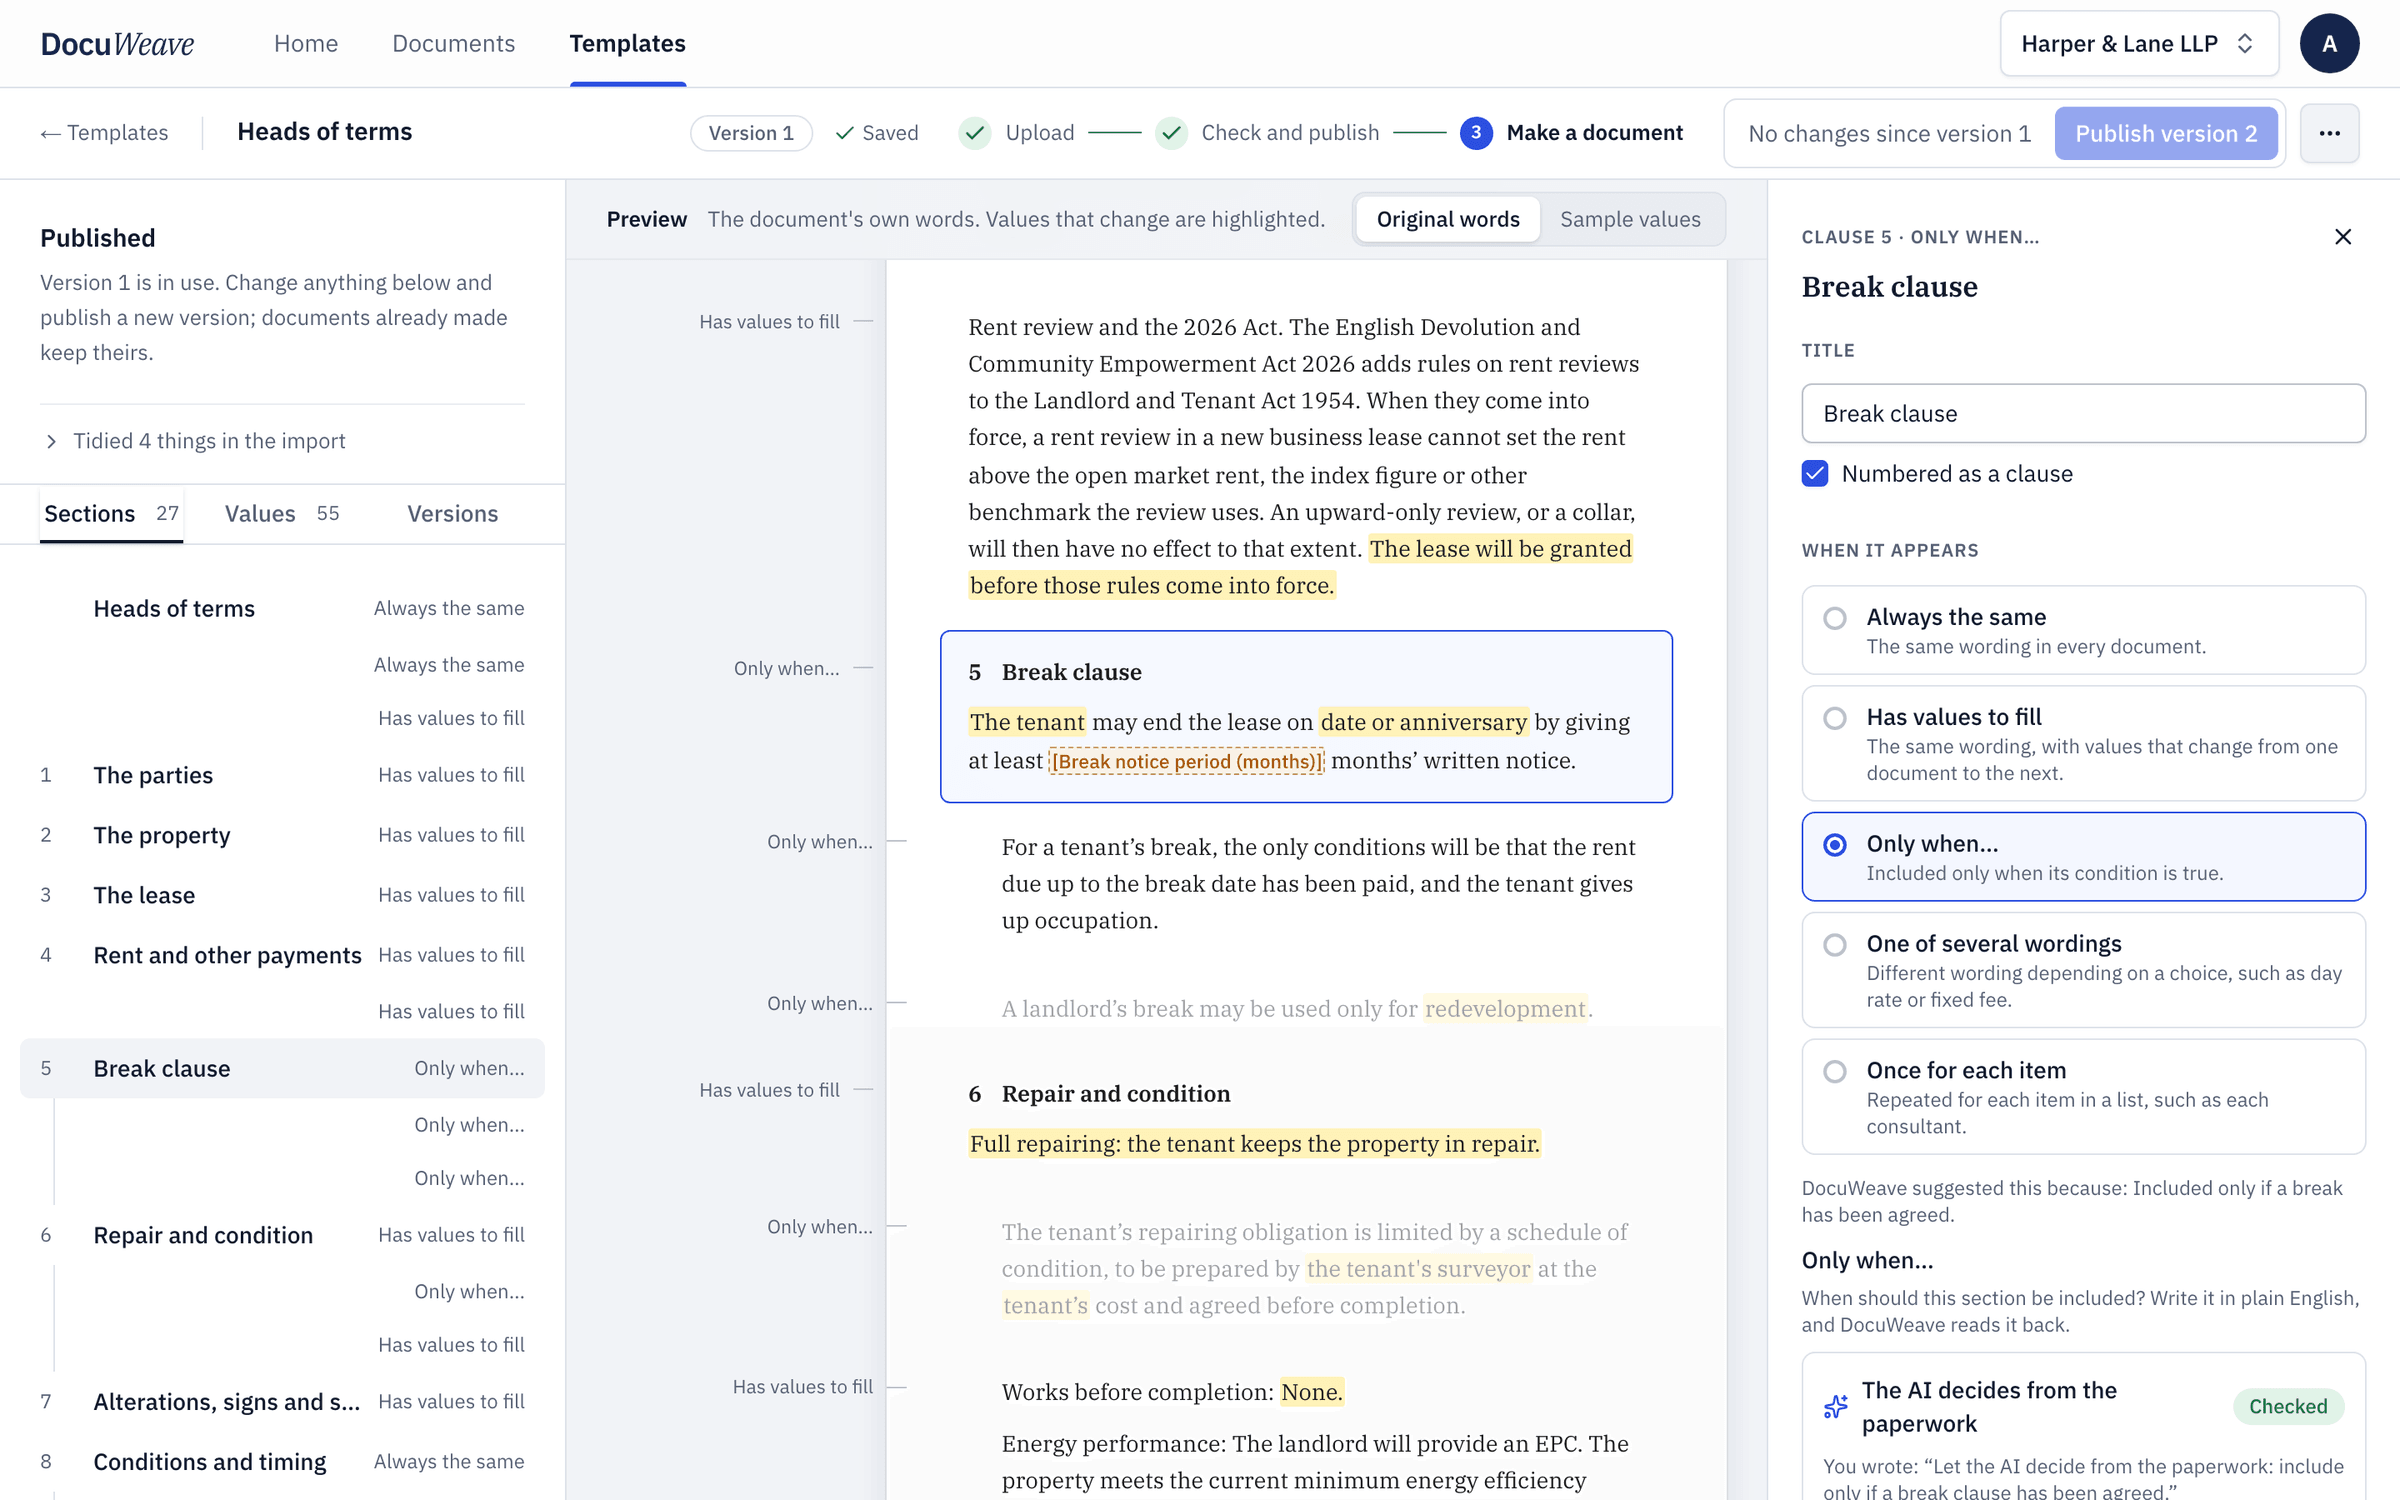Open the Home nav item

coord(306,44)
